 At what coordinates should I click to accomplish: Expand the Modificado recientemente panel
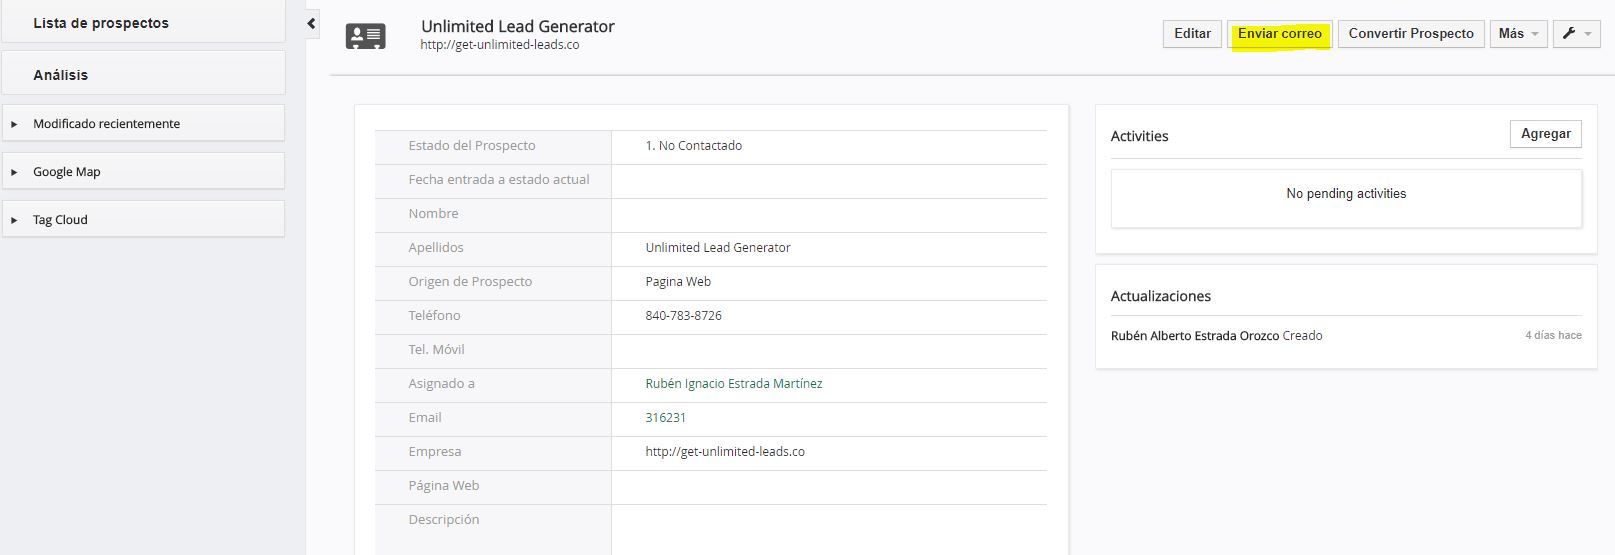tap(143, 123)
